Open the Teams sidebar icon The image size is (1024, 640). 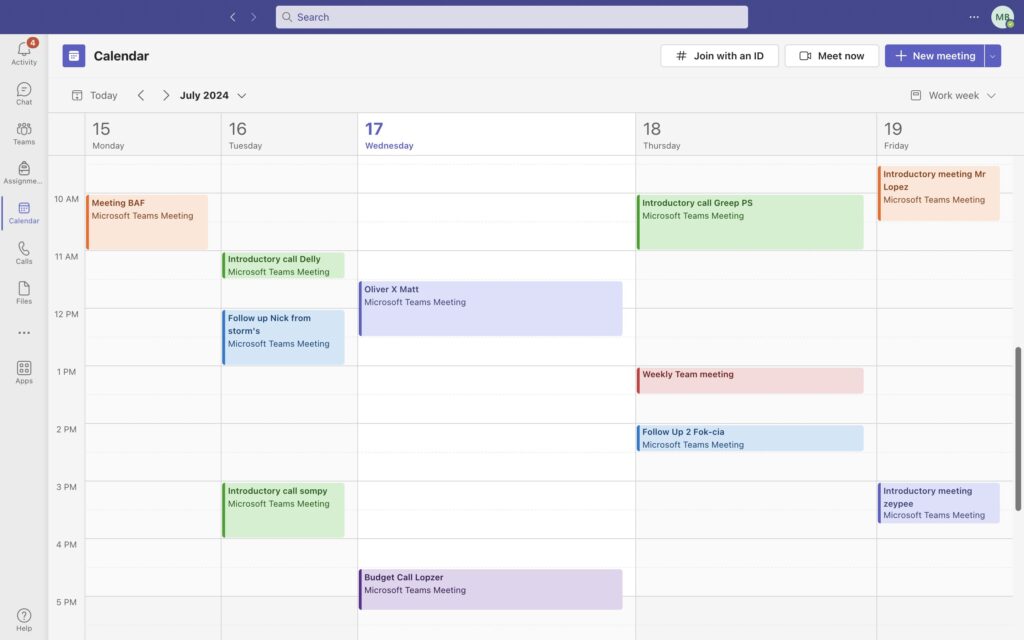(24, 133)
